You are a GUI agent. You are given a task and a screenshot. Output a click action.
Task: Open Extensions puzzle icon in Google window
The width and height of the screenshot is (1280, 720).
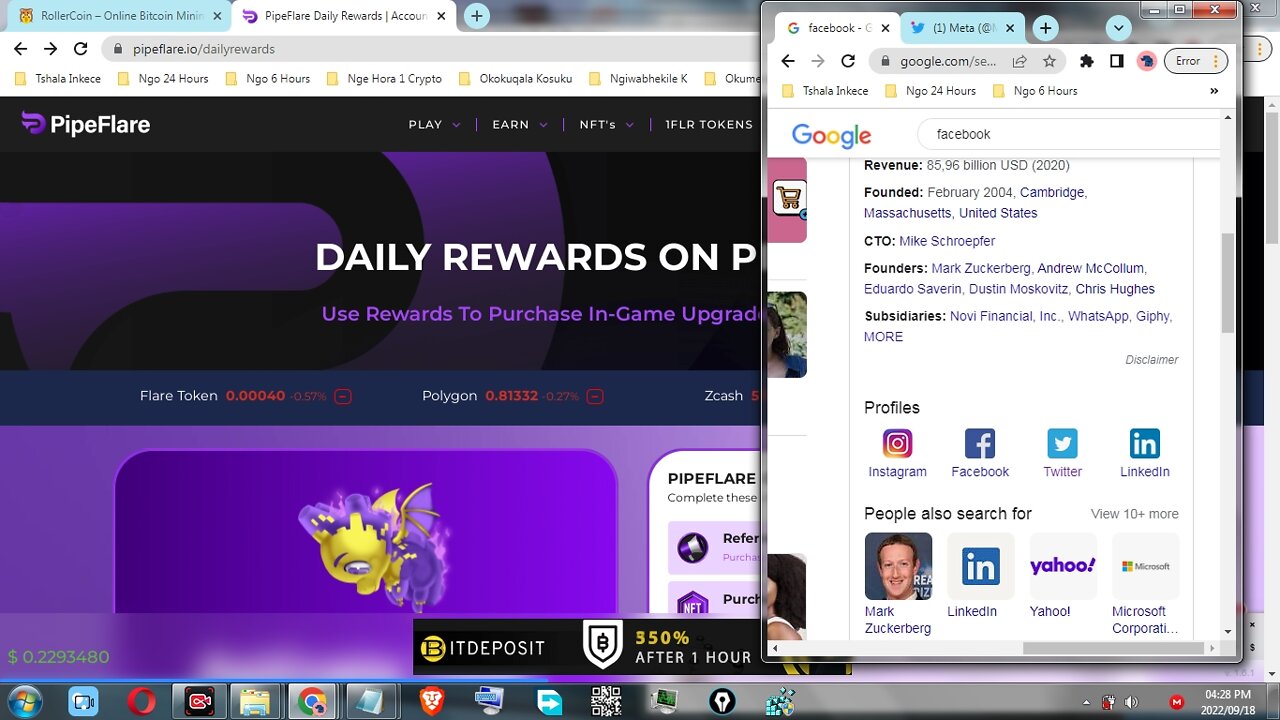click(1086, 61)
